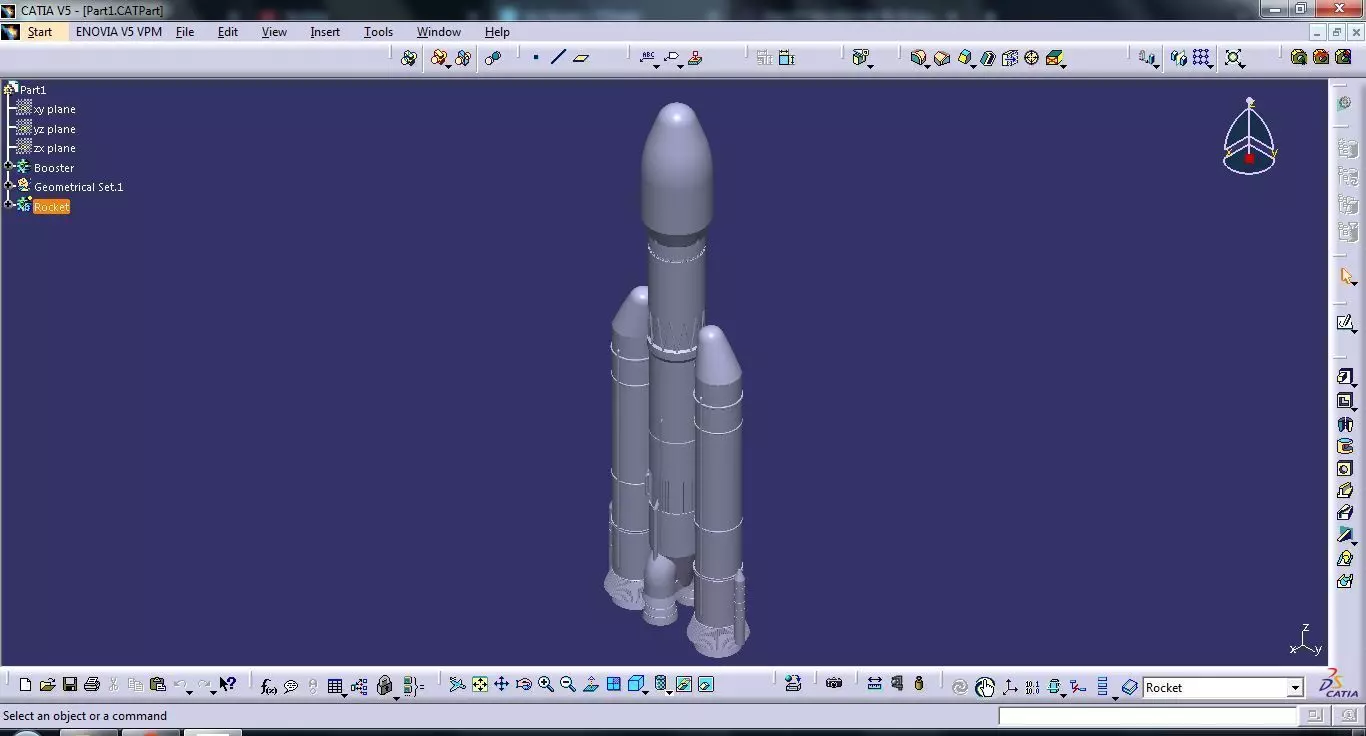Click the Open file folder icon

(x=47, y=685)
